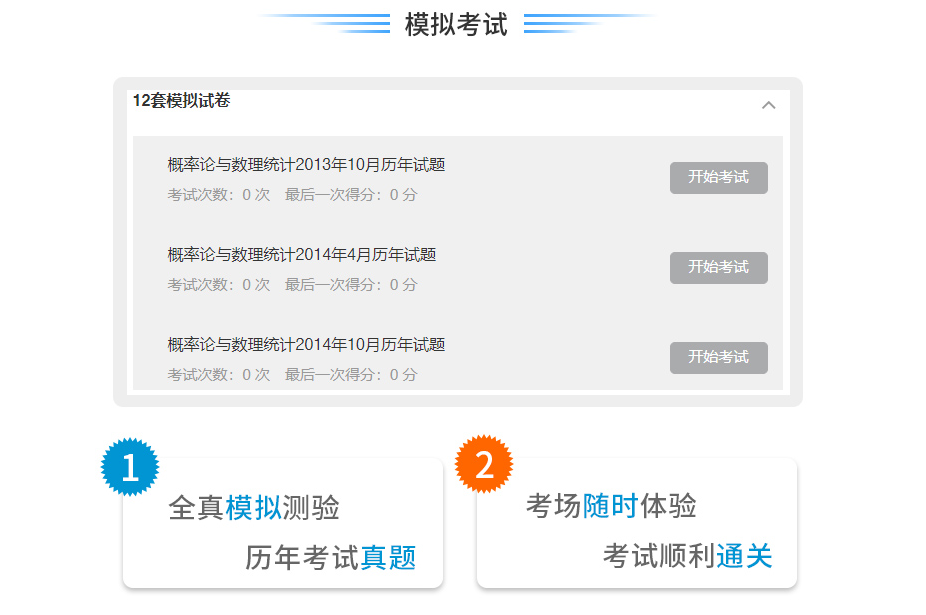Image resolution: width=926 pixels, height=615 pixels.
Task: Start the 2014年4月 exam with 开始考试
Action: [x=719, y=268]
